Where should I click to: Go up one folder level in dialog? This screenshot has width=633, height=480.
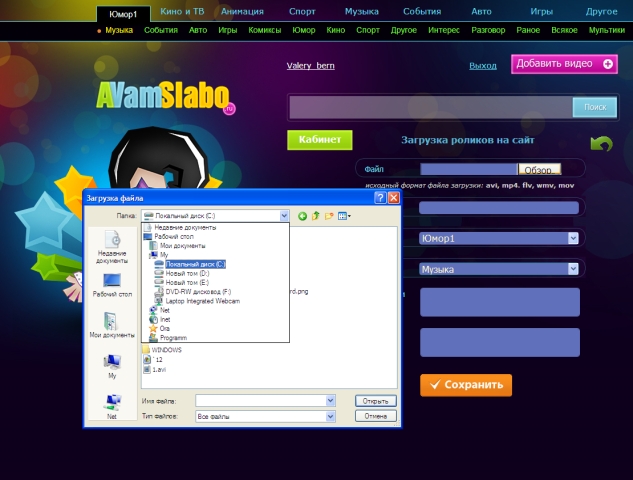[x=316, y=216]
